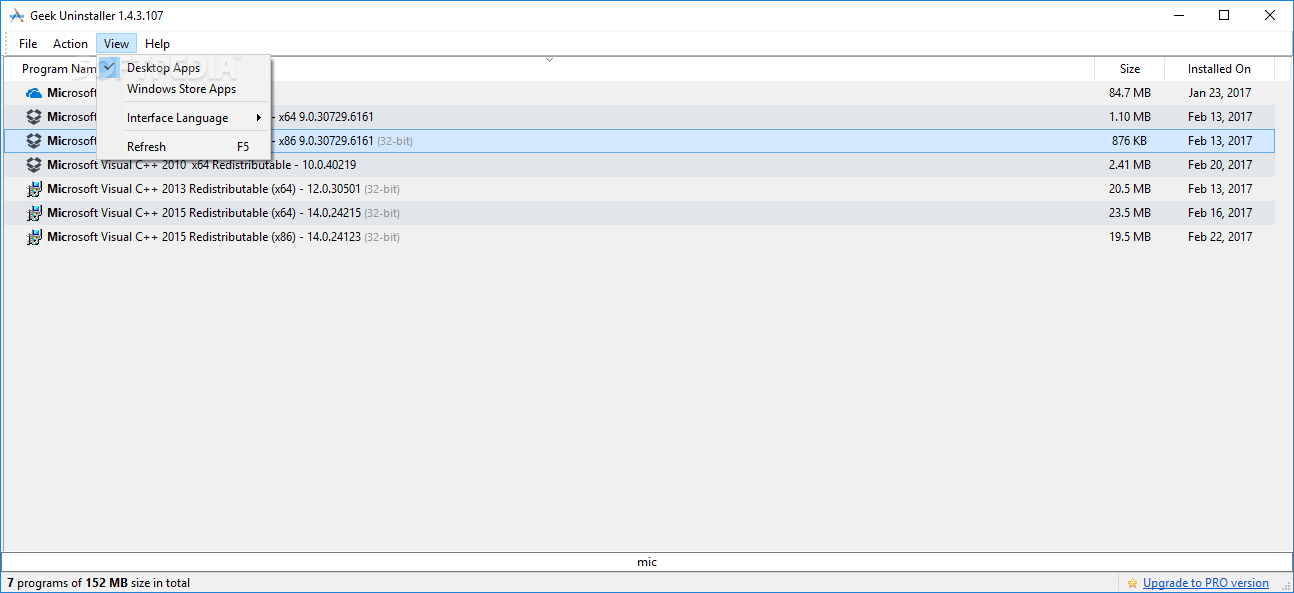
Task: Click the Feb 20, 2017 install date
Action: point(1219,165)
